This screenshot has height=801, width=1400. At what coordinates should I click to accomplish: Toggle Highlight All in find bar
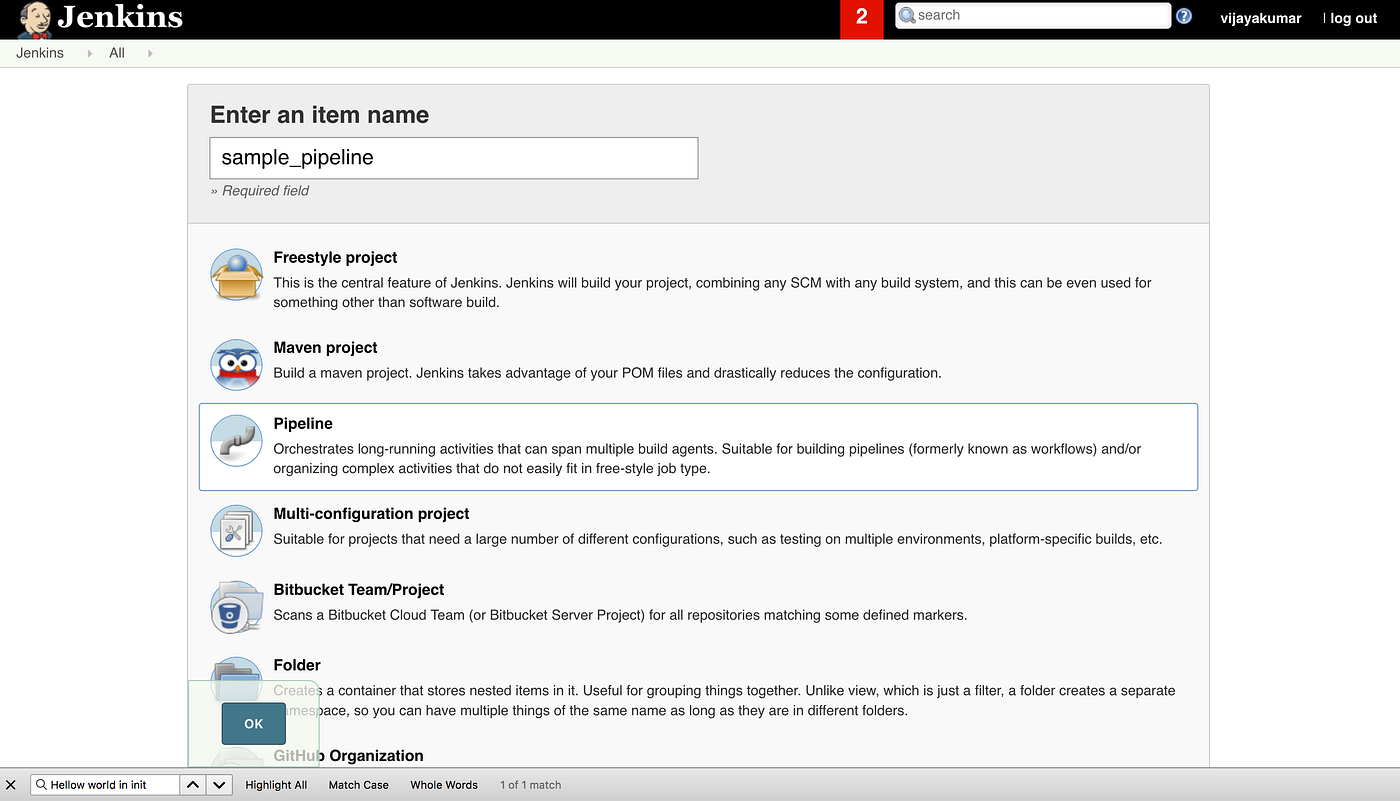tap(276, 785)
